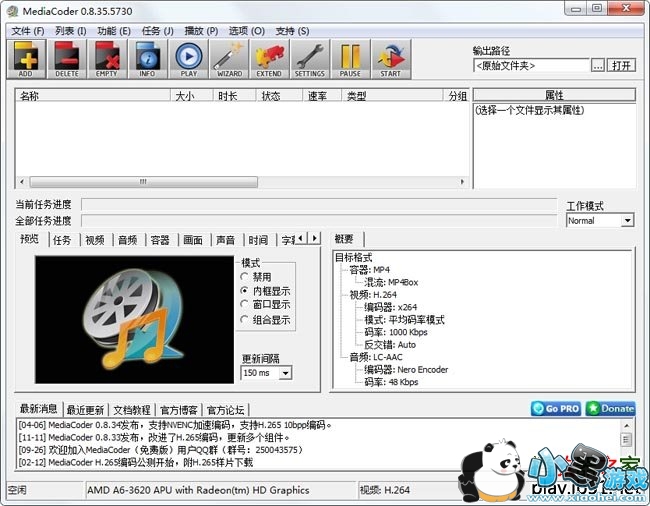Click the preview film reel thumbnail
Viewport: 650px width, 506px height.
[x=134, y=320]
